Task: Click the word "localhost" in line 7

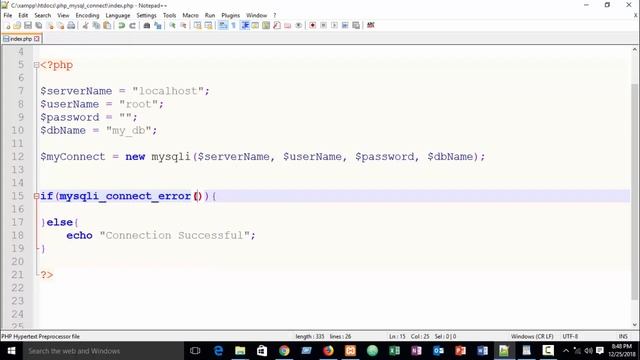Action: 168,91
